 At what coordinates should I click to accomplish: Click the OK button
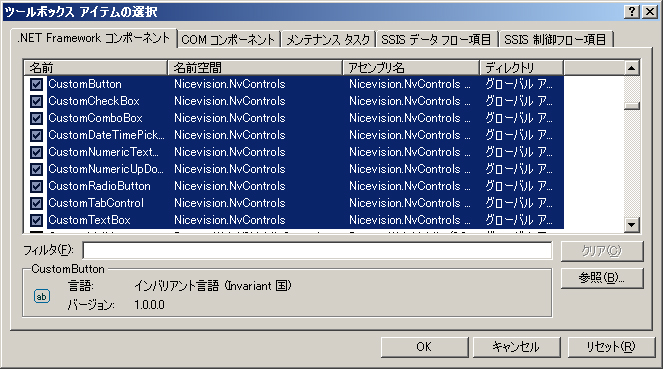tap(424, 347)
